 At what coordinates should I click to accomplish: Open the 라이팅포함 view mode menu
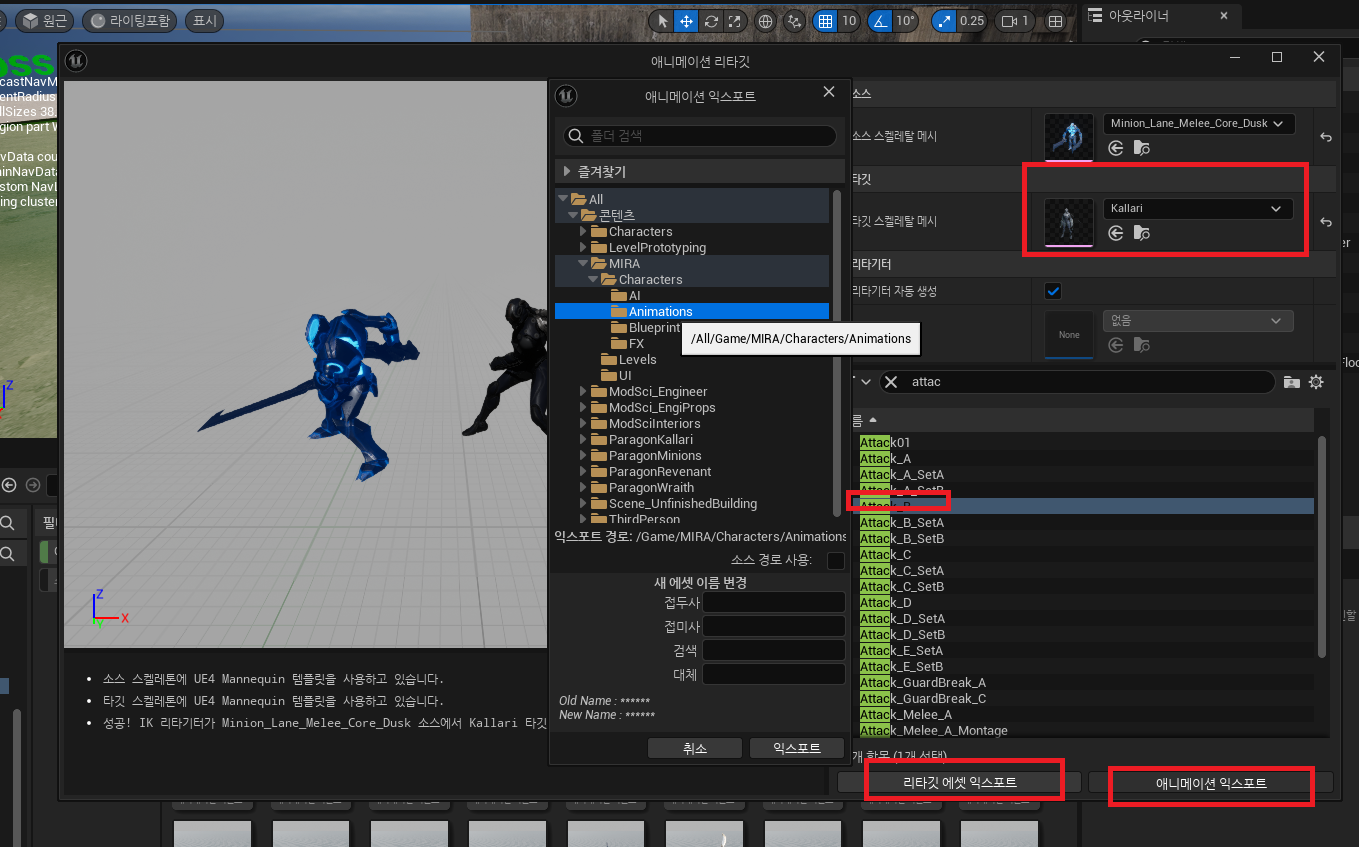[x=128, y=20]
